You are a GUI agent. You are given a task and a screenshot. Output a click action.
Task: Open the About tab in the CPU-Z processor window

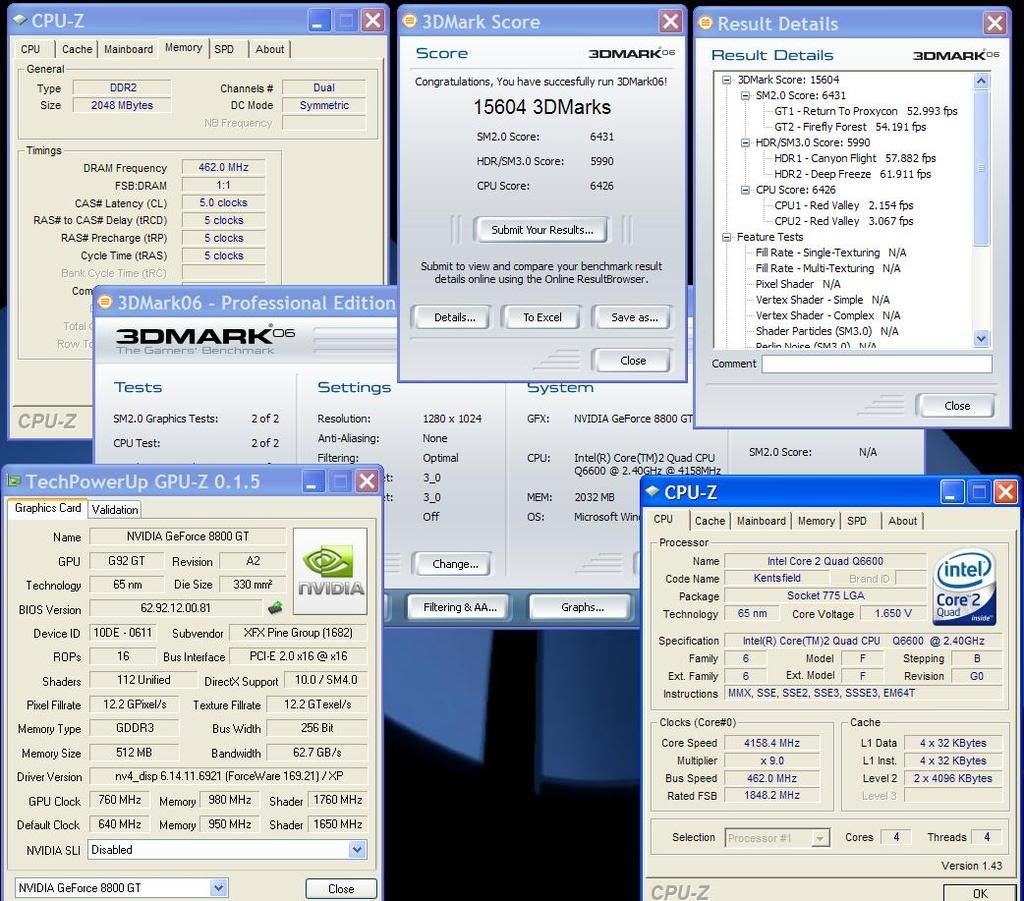(903, 520)
